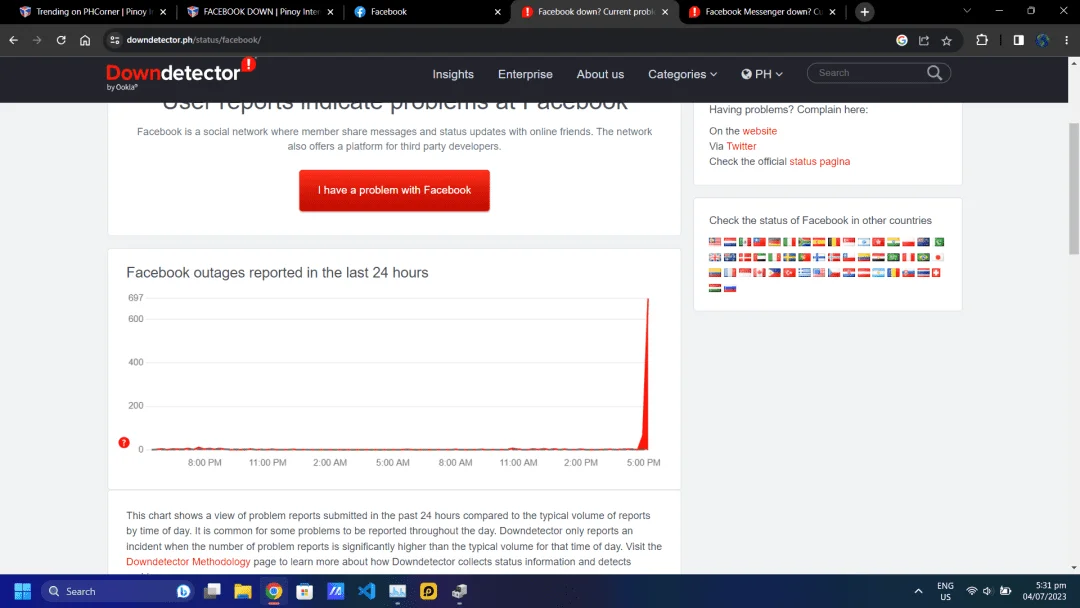Click the search magnifier icon in header
The image size is (1080, 608).
point(934,73)
